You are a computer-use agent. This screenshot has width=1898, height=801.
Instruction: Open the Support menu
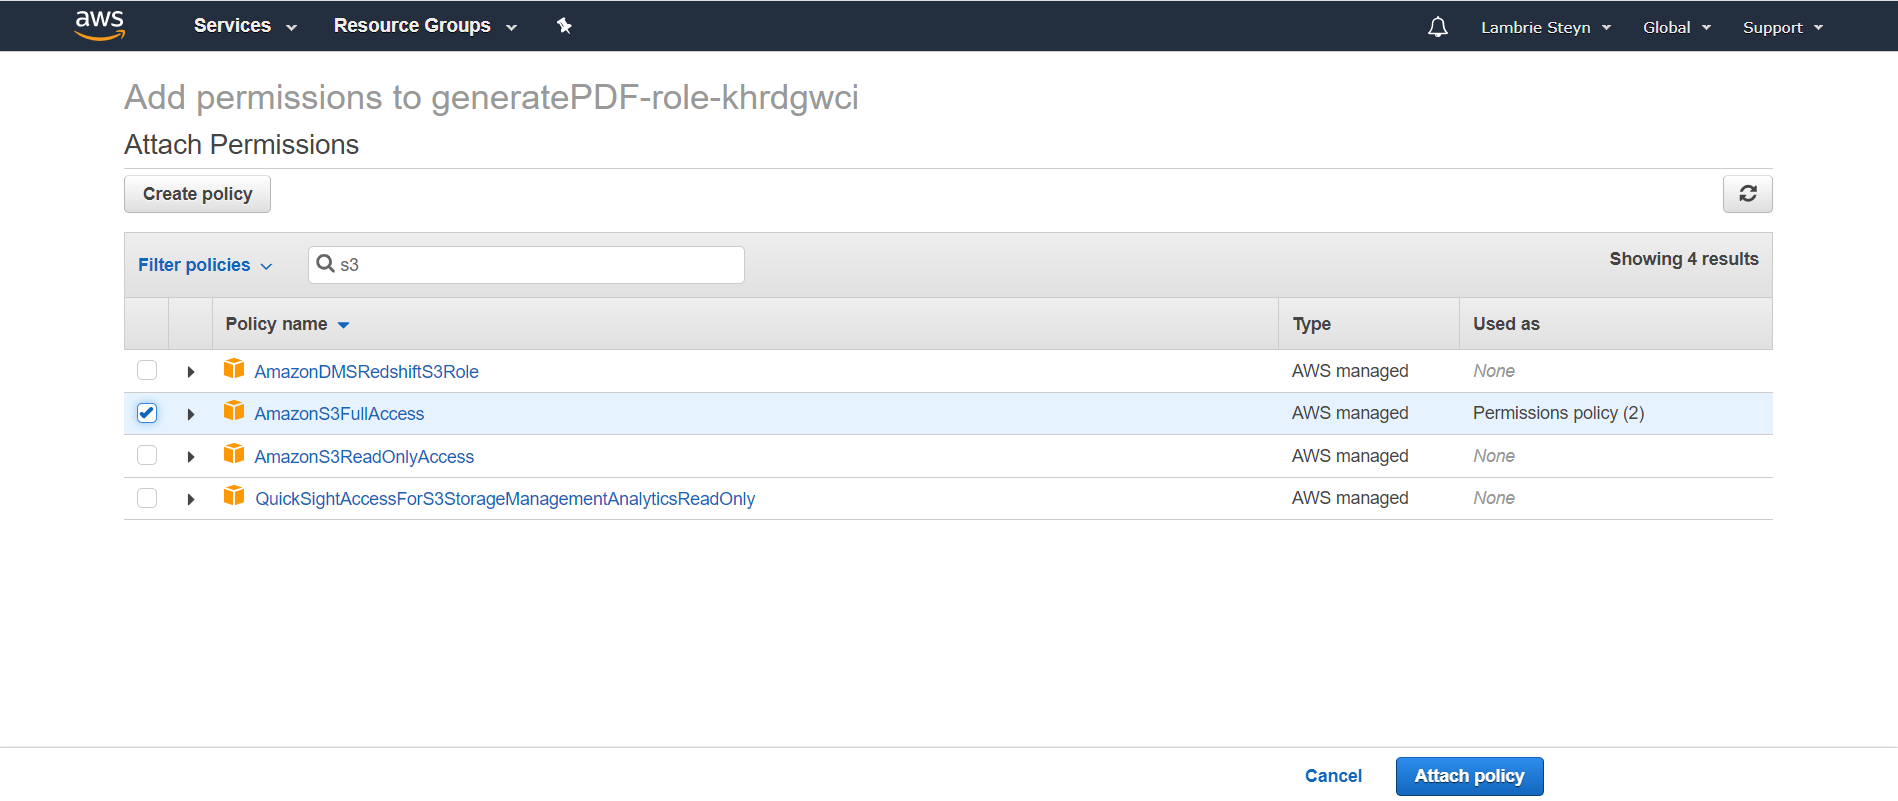[x=1783, y=27]
